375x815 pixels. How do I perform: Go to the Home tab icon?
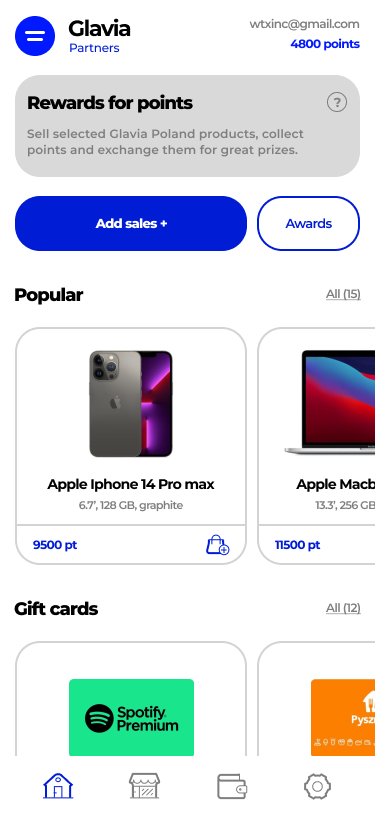click(58, 785)
